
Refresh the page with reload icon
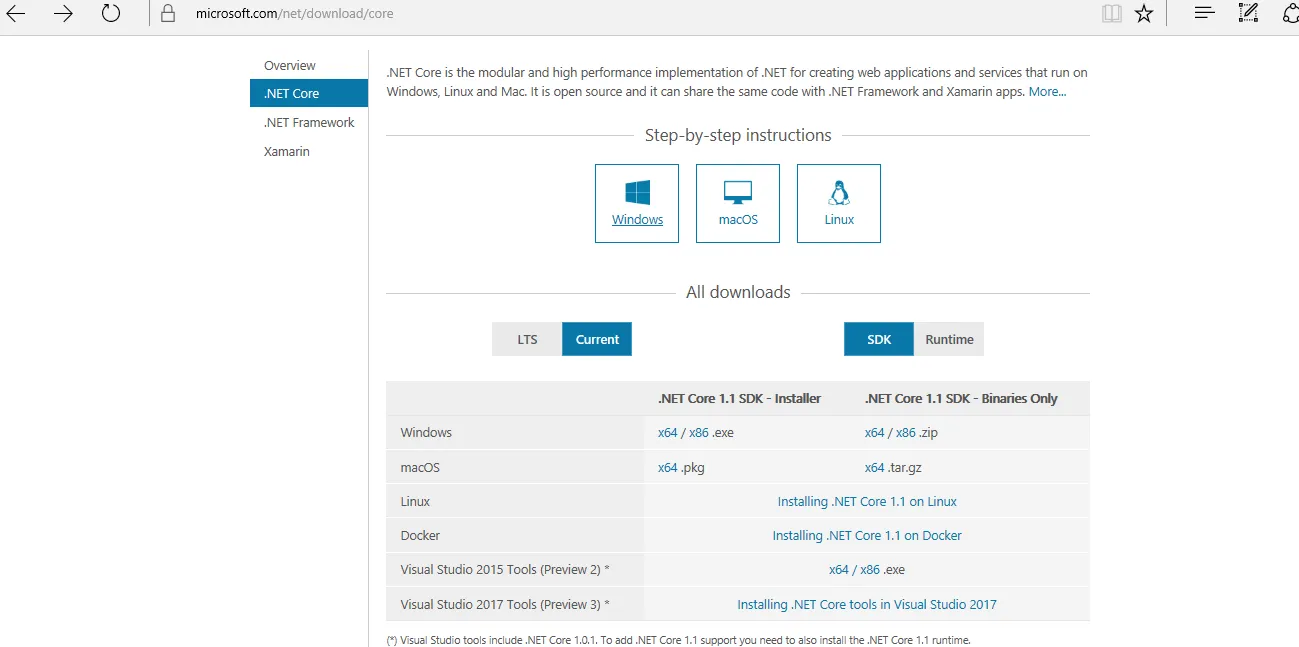pyautogui.click(x=111, y=14)
